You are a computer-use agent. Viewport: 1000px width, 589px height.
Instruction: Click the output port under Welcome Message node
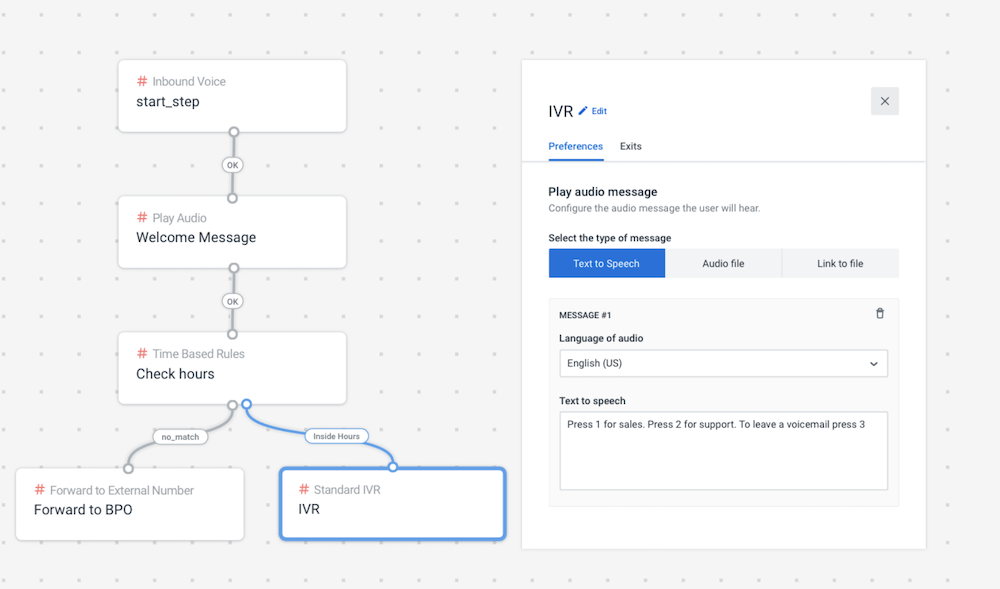[234, 268]
